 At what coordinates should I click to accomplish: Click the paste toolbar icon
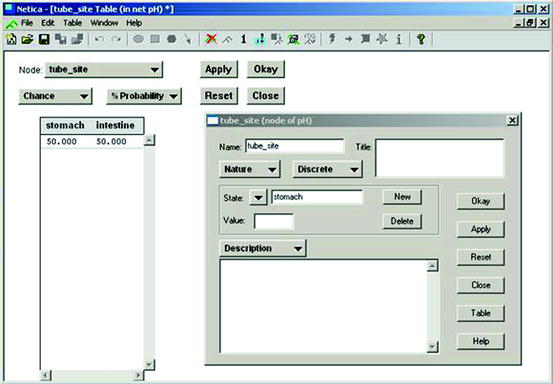77,39
